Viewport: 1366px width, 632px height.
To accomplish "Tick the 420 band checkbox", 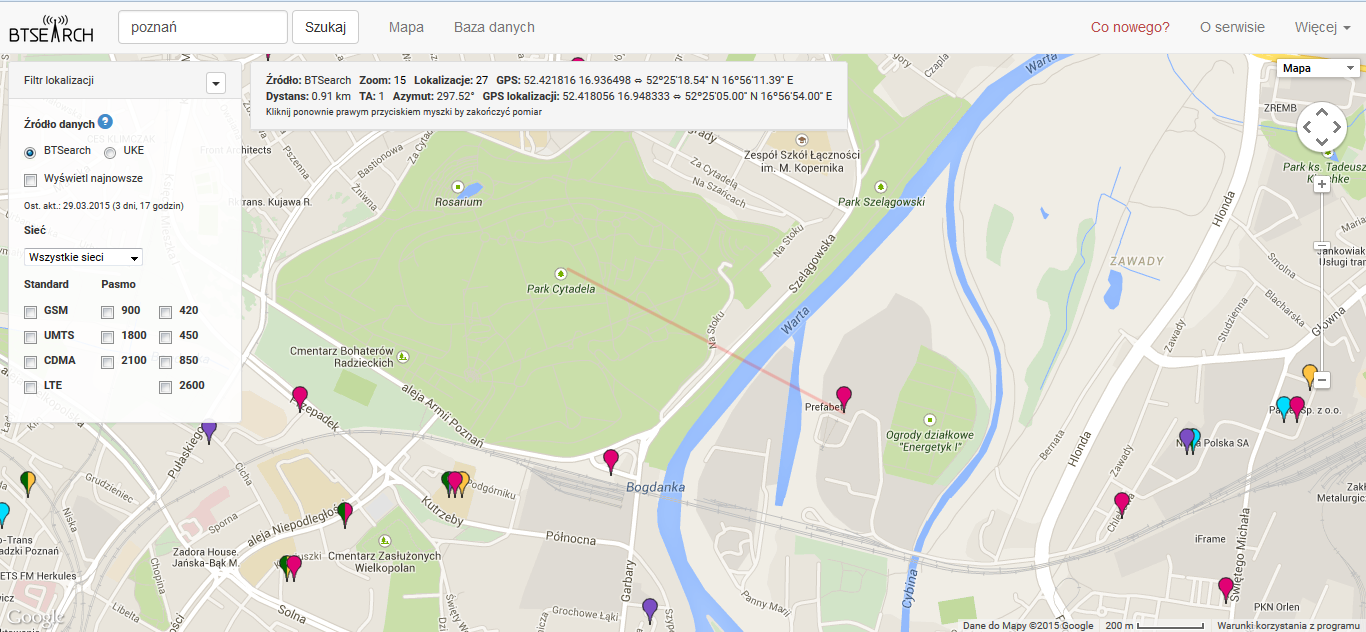I will point(165,312).
